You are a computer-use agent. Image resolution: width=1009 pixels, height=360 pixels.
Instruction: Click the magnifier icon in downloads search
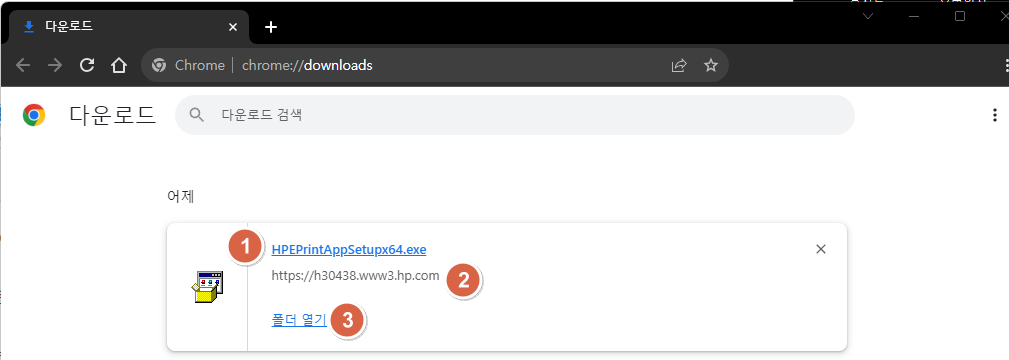pos(197,115)
